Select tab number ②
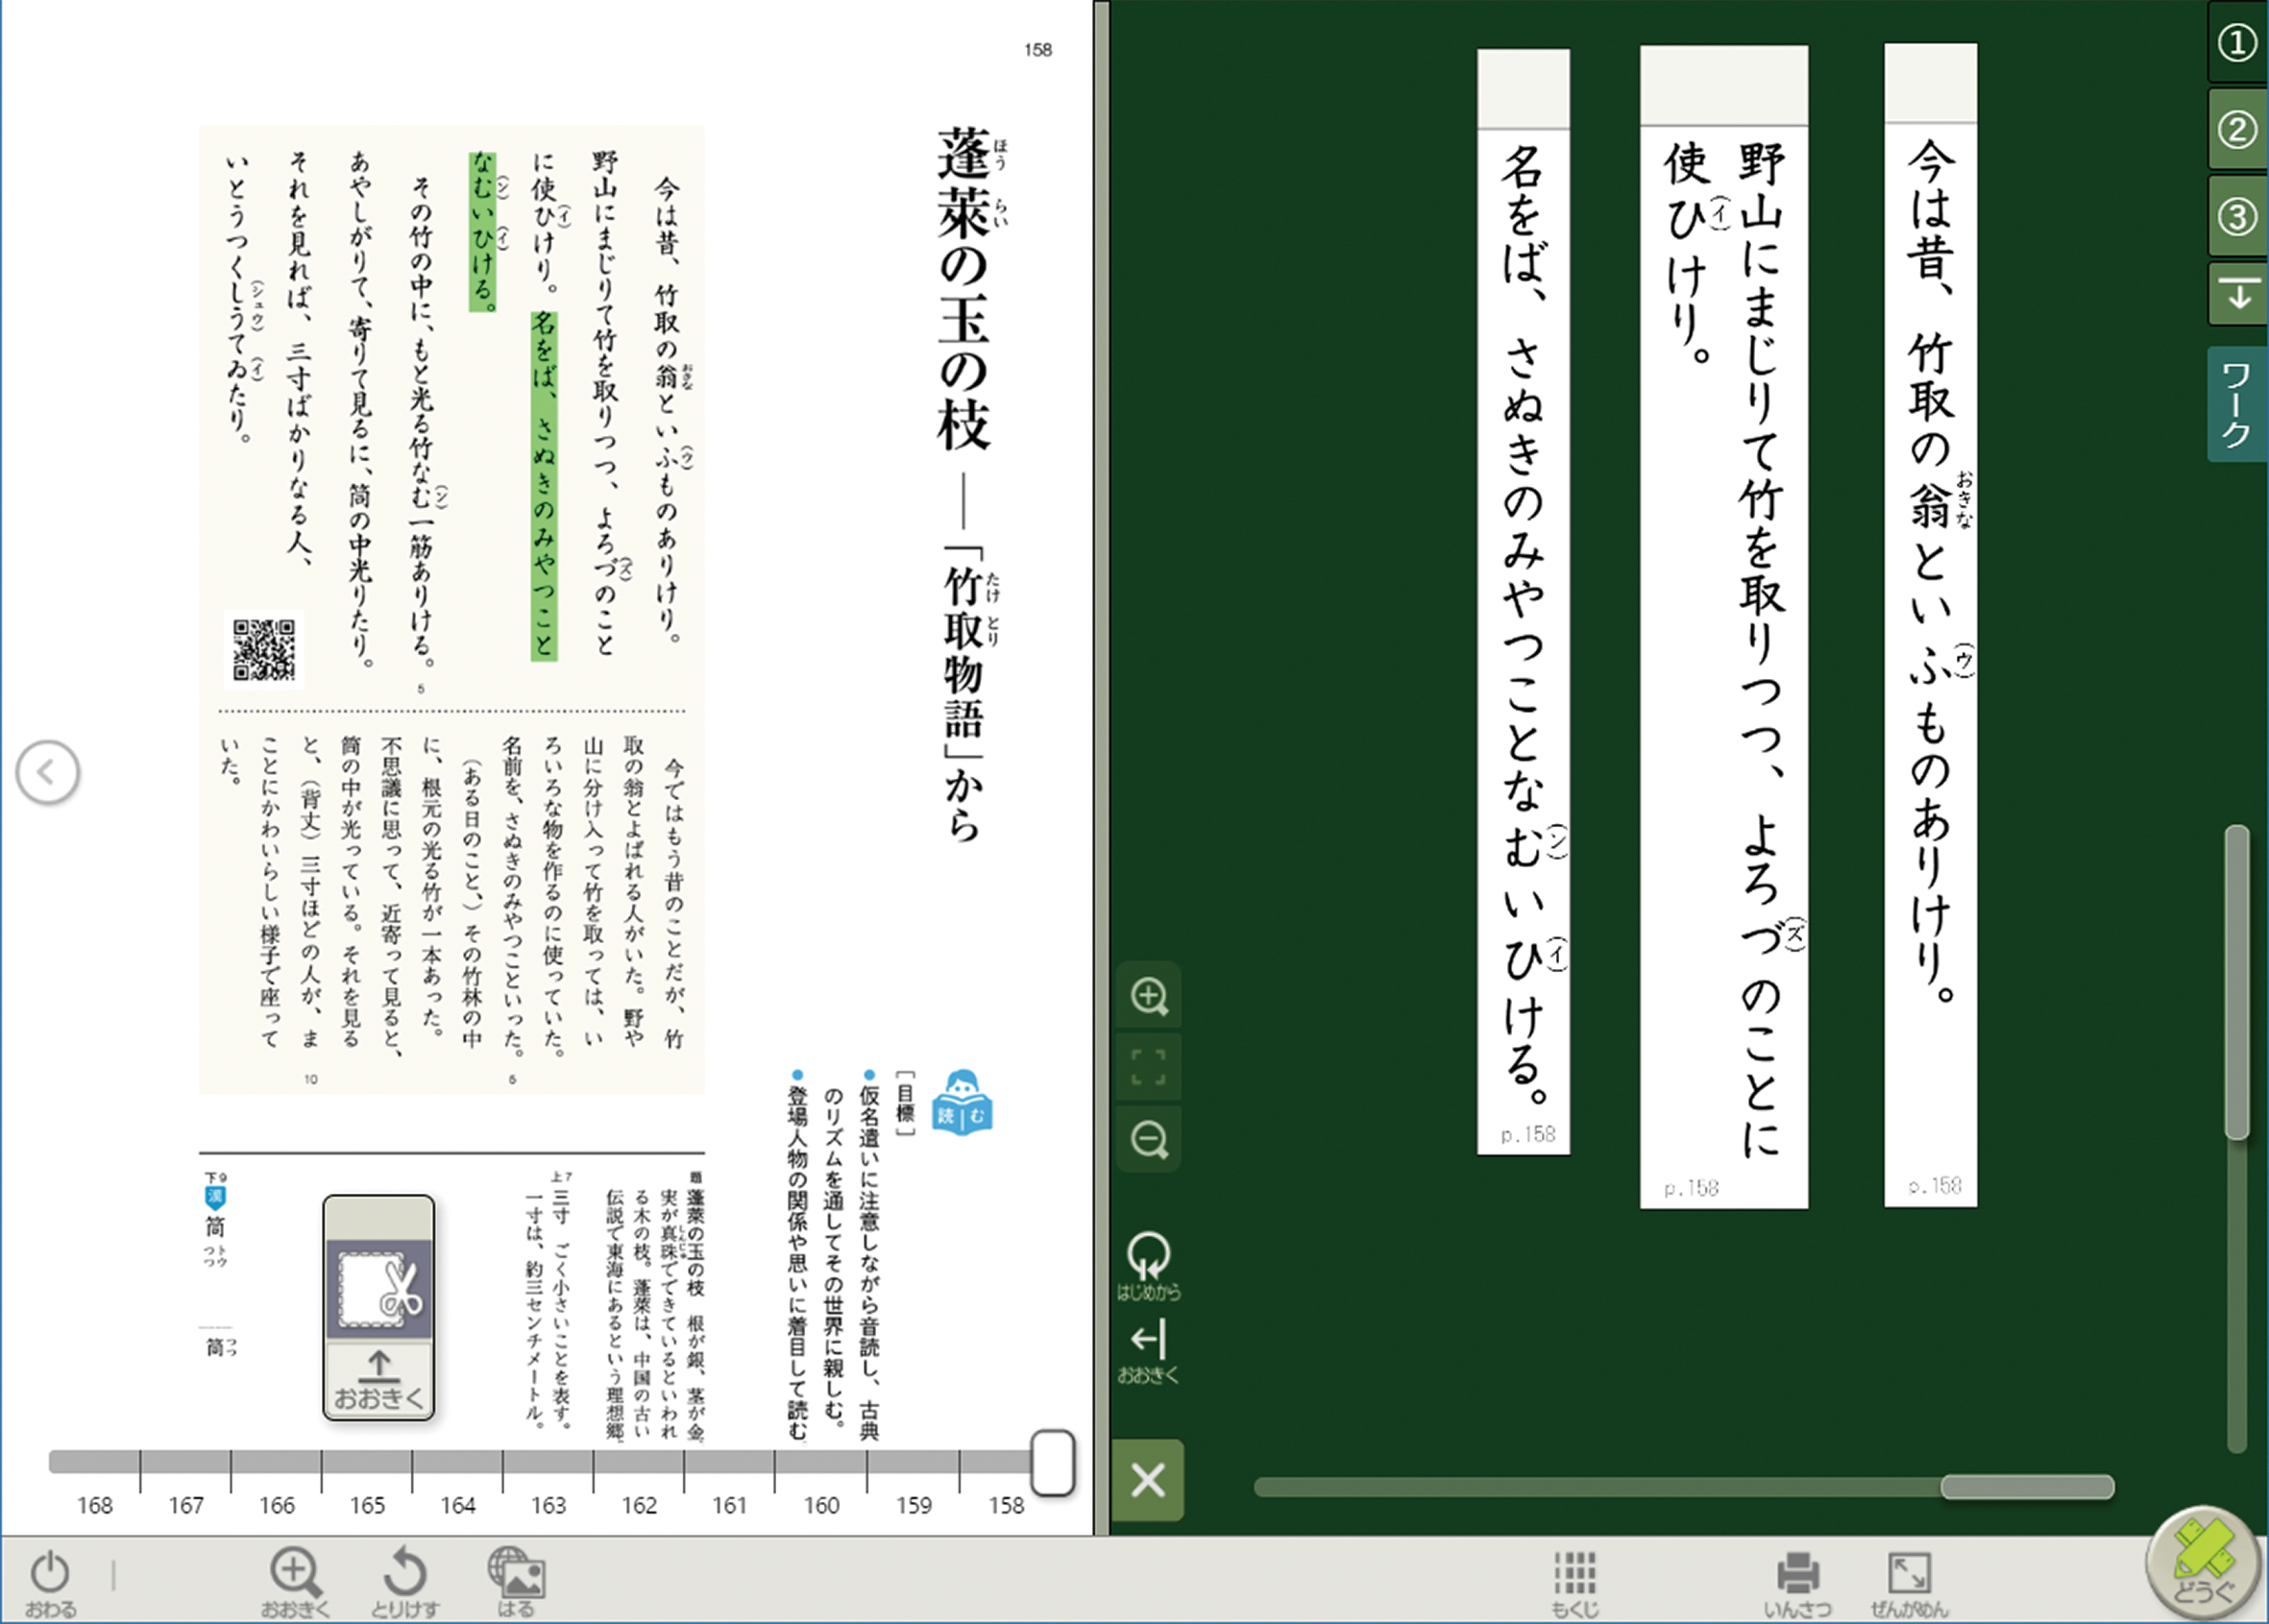Screen dimensions: 2269x1624 [2237, 130]
